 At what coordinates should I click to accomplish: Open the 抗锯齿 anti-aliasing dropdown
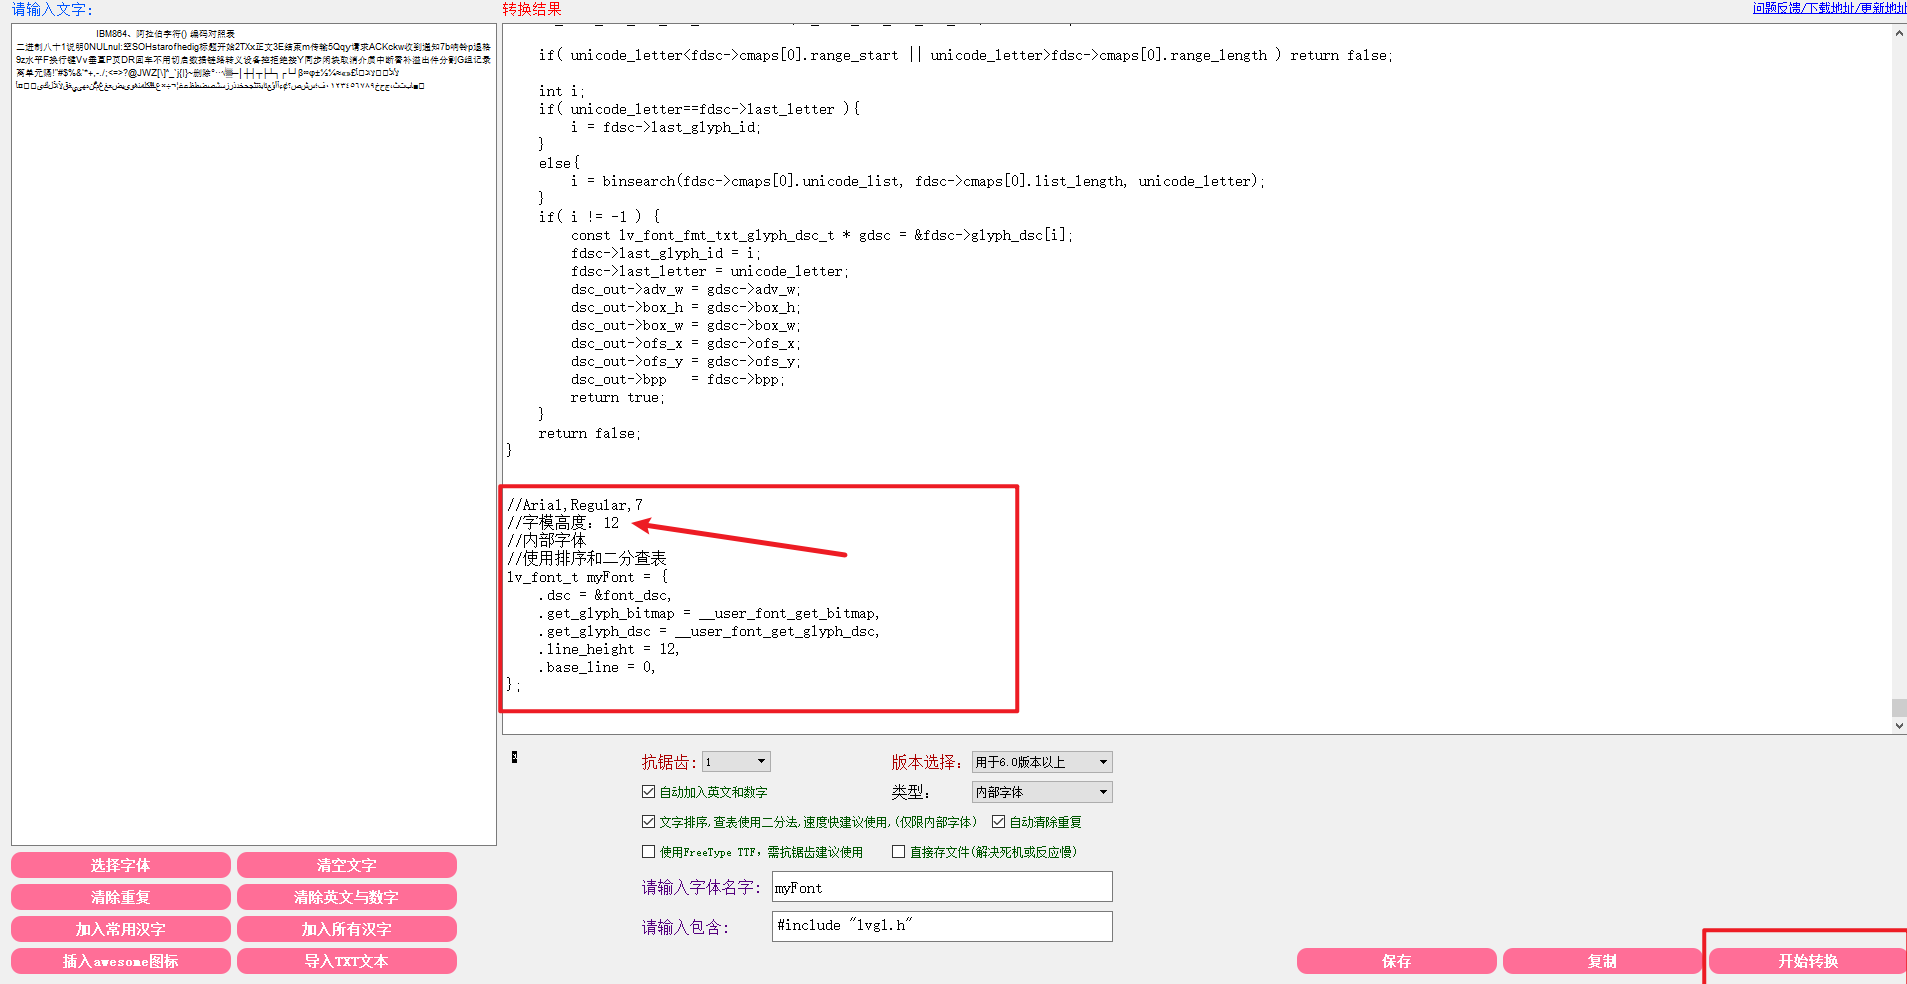736,762
